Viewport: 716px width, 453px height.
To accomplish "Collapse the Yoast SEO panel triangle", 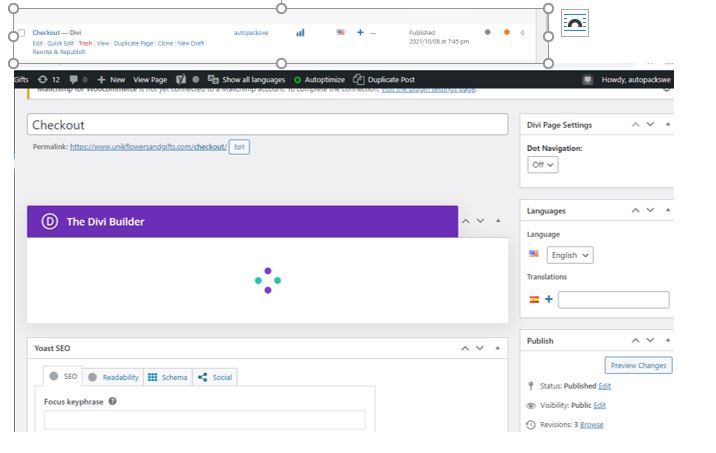I will (498, 348).
